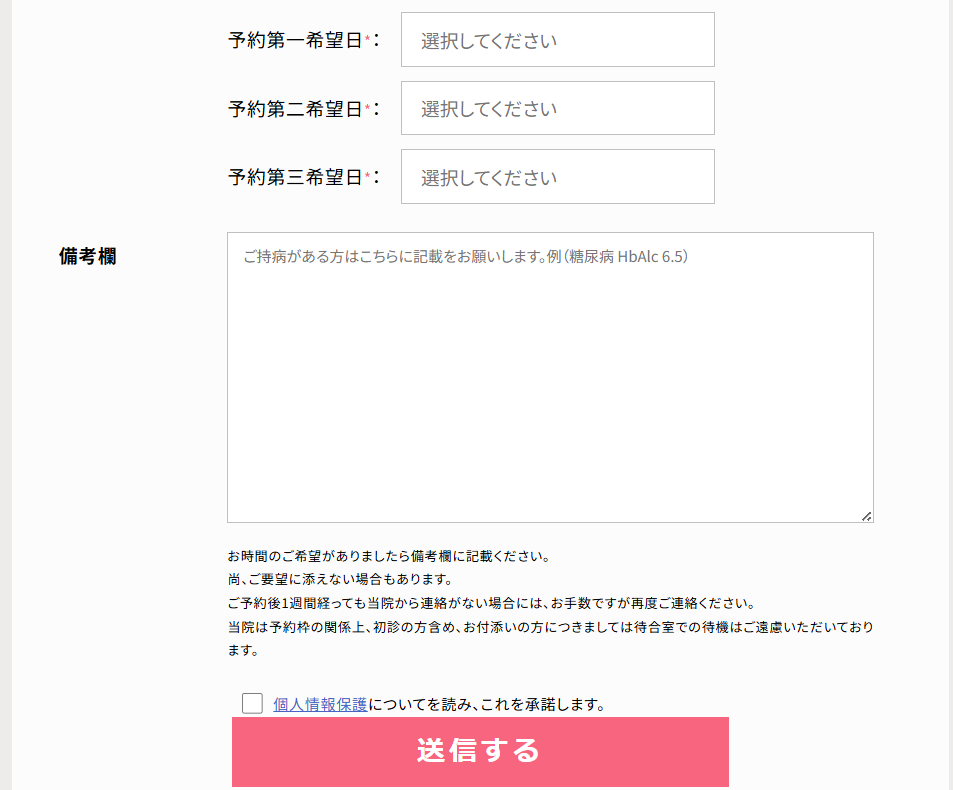Grab the textarea resize handle corner
953x790 pixels.
[x=867, y=517]
